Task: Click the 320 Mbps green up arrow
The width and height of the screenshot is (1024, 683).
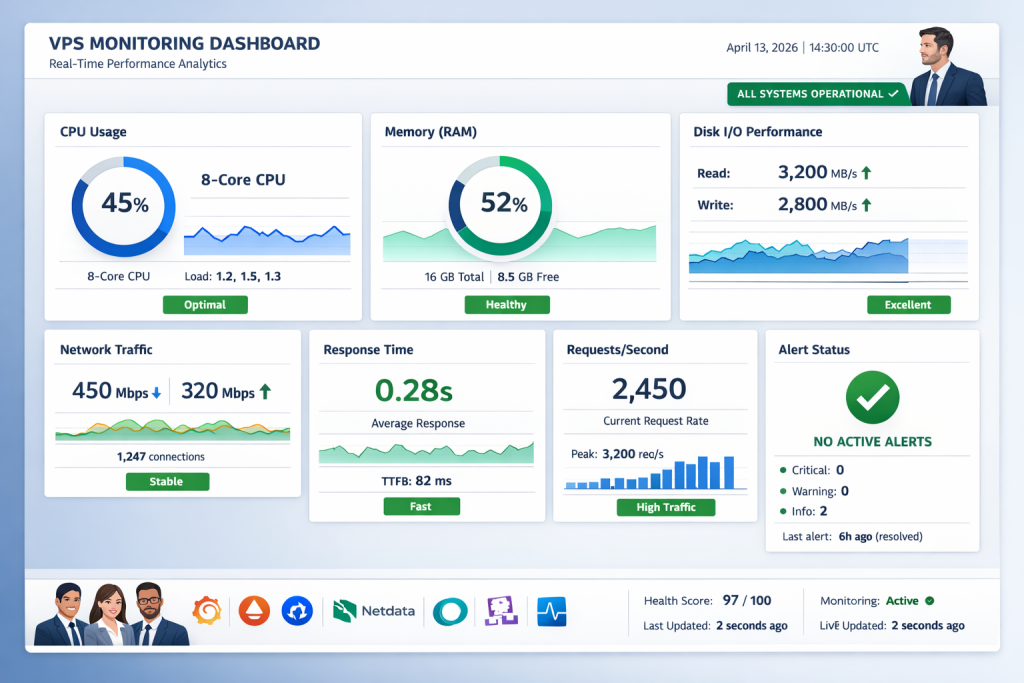Action: coord(265,392)
